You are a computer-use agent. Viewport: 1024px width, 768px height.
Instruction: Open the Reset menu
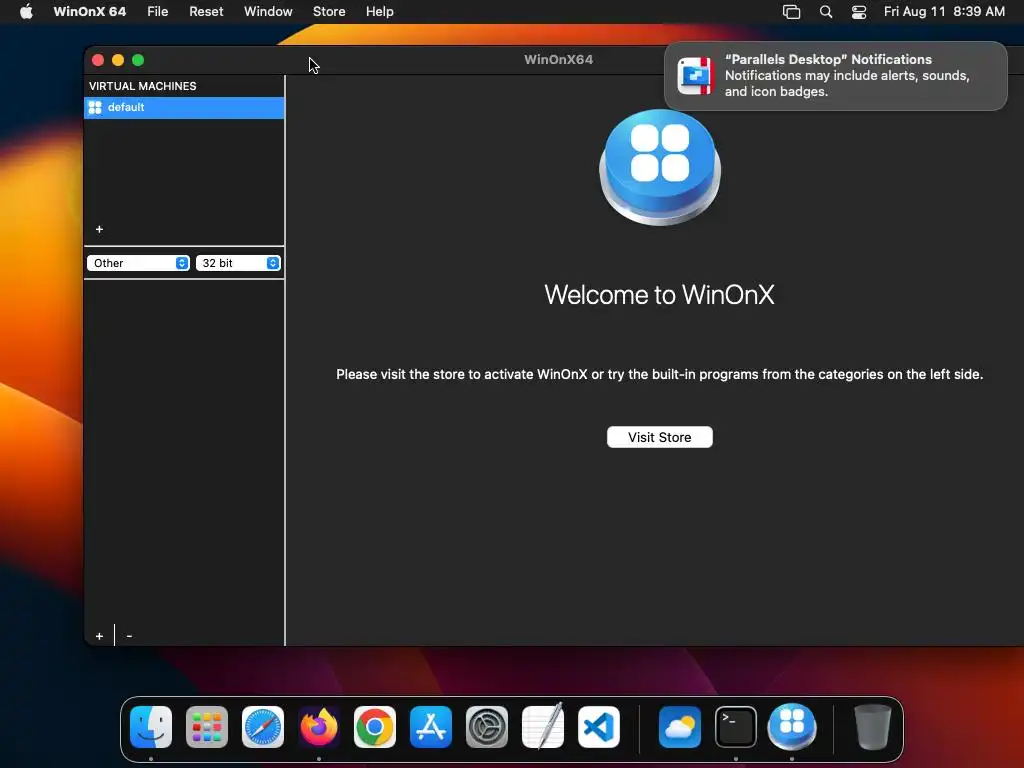pyautogui.click(x=206, y=12)
